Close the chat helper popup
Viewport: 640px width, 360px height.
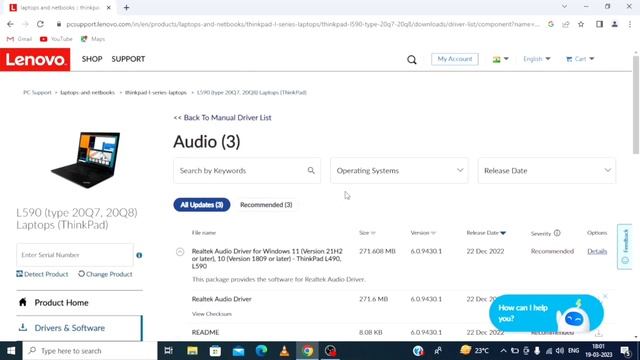tap(605, 296)
